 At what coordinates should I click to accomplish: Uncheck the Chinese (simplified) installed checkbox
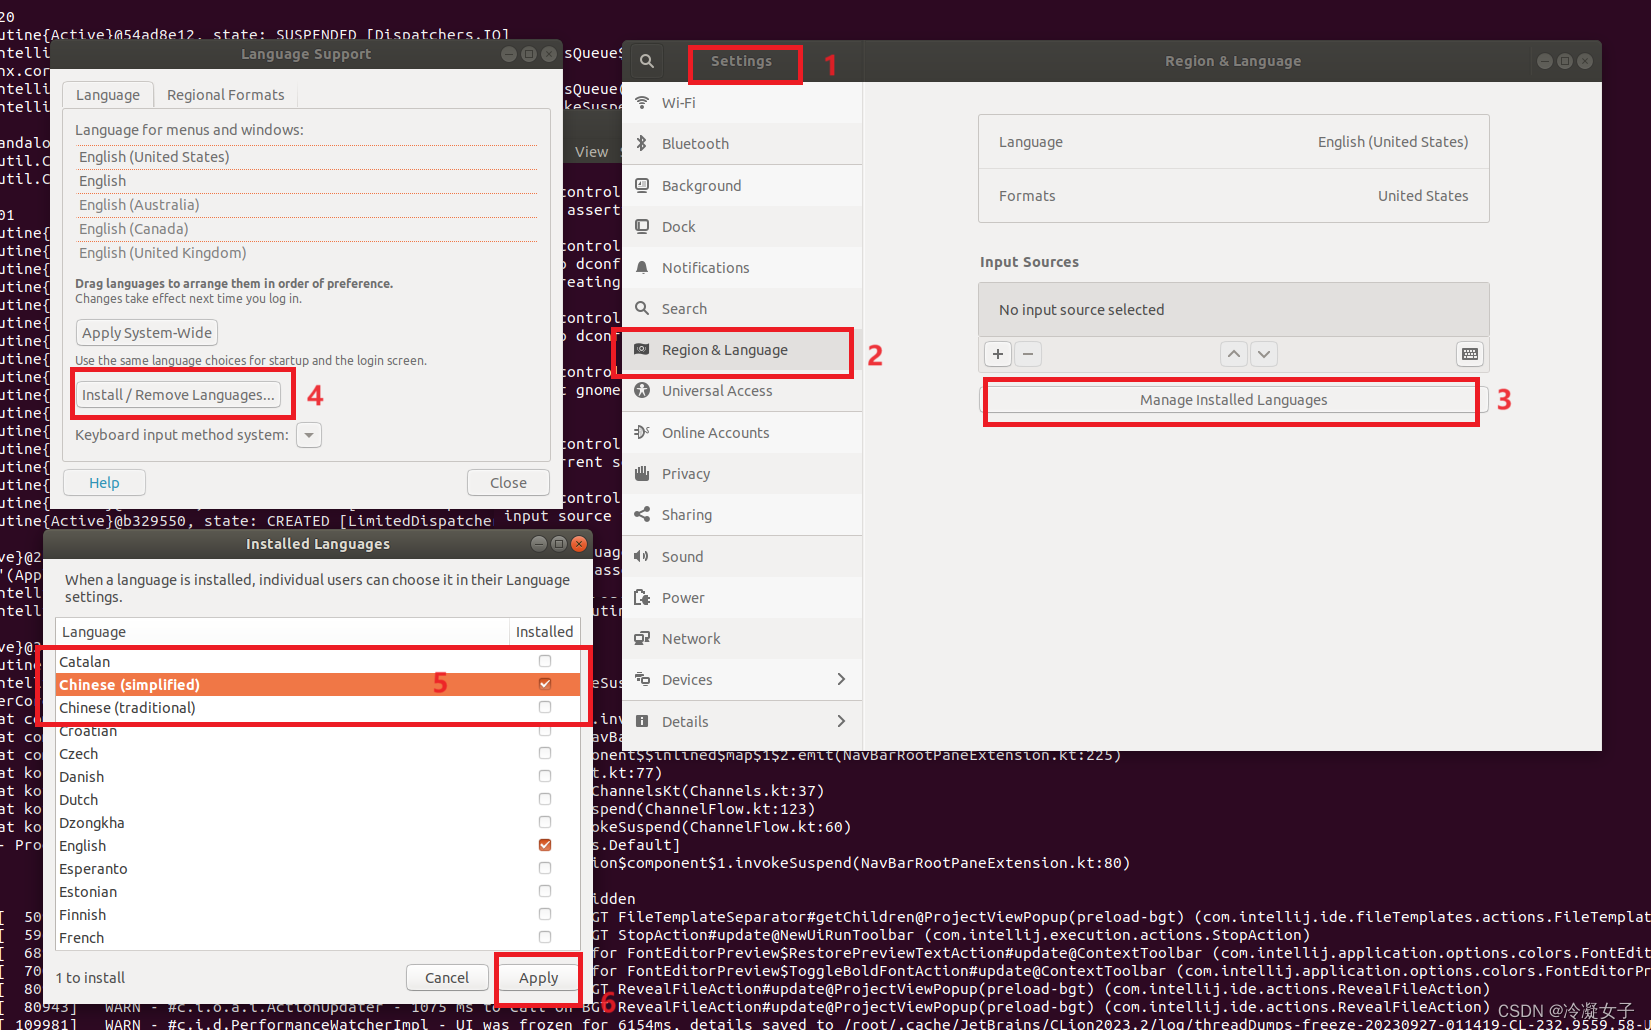[544, 684]
